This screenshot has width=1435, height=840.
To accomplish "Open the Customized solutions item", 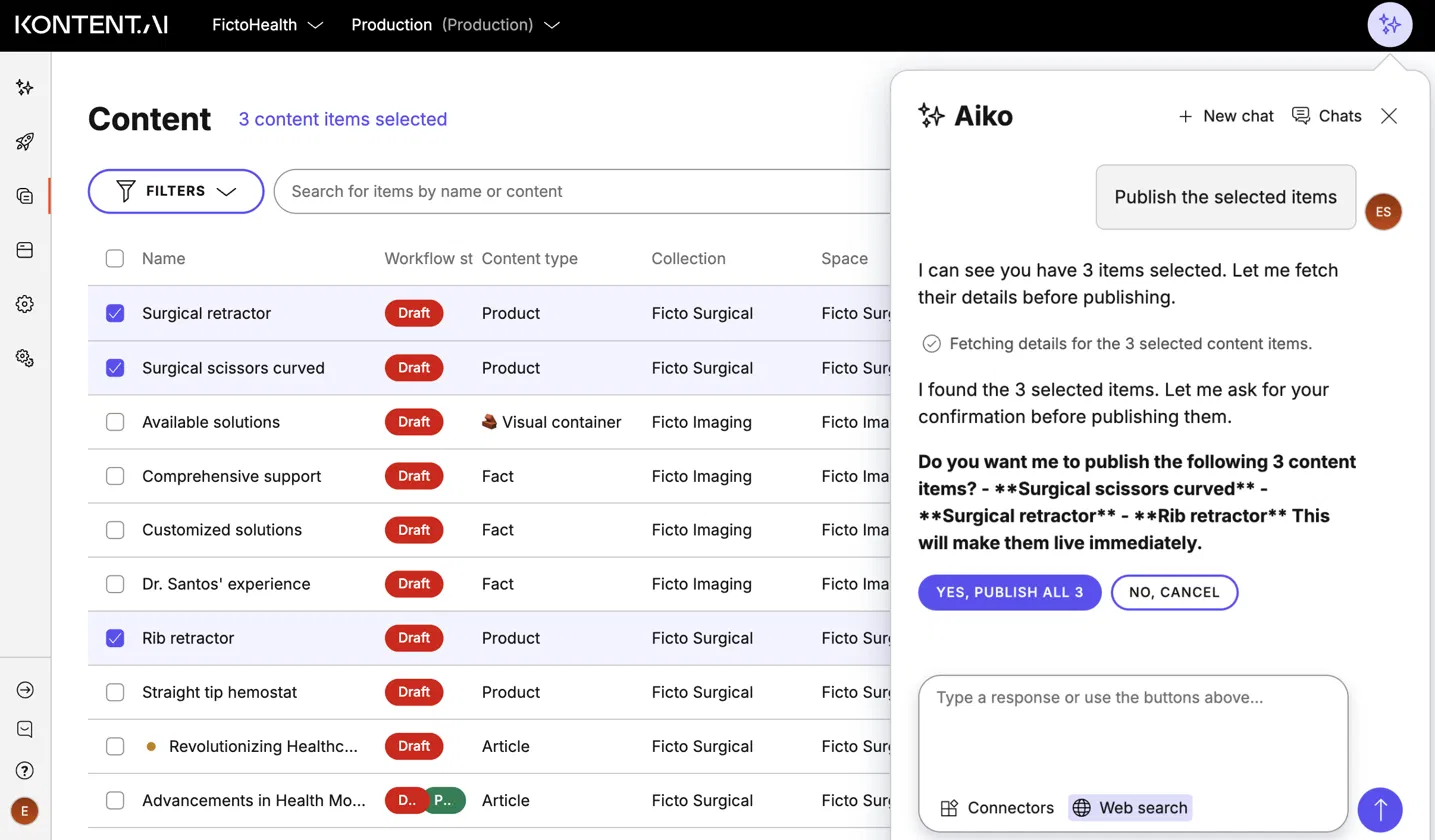I will pyautogui.click(x=222, y=530).
